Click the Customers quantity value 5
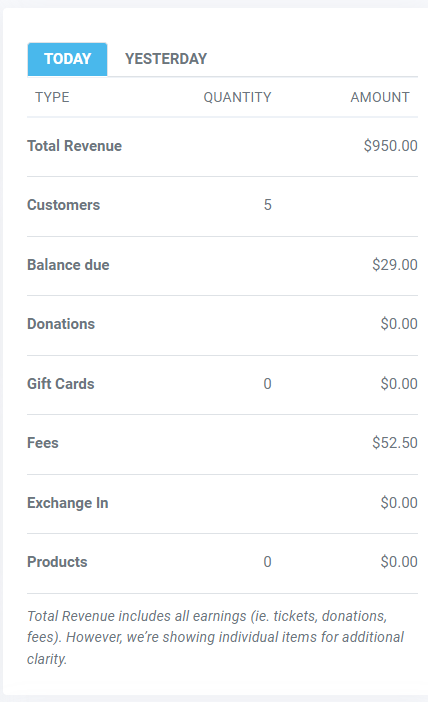Screen dimensions: 428x702 pos(267,205)
